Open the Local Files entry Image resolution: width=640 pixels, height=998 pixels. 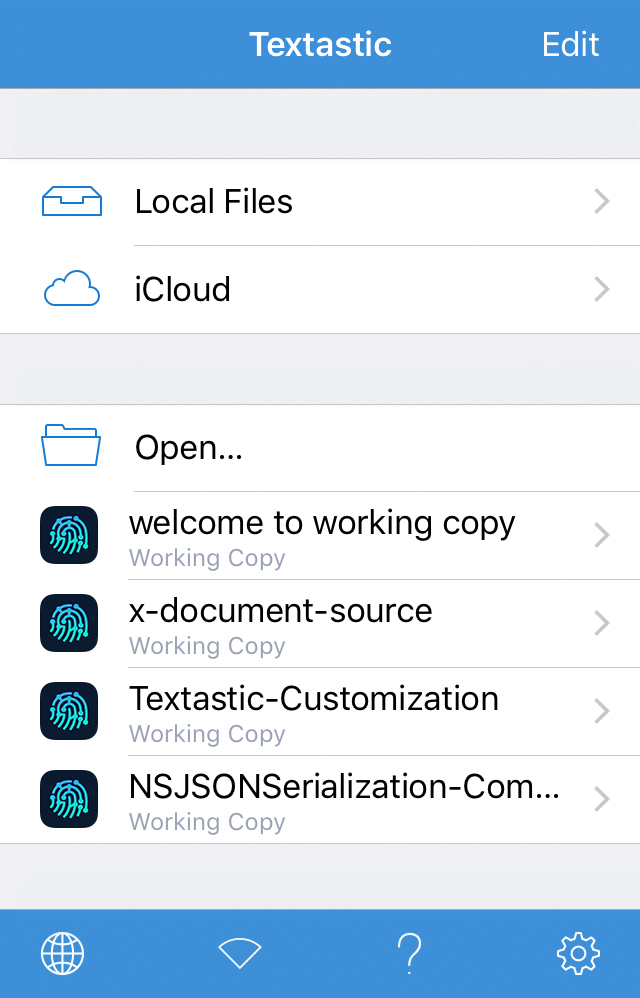tap(320, 202)
